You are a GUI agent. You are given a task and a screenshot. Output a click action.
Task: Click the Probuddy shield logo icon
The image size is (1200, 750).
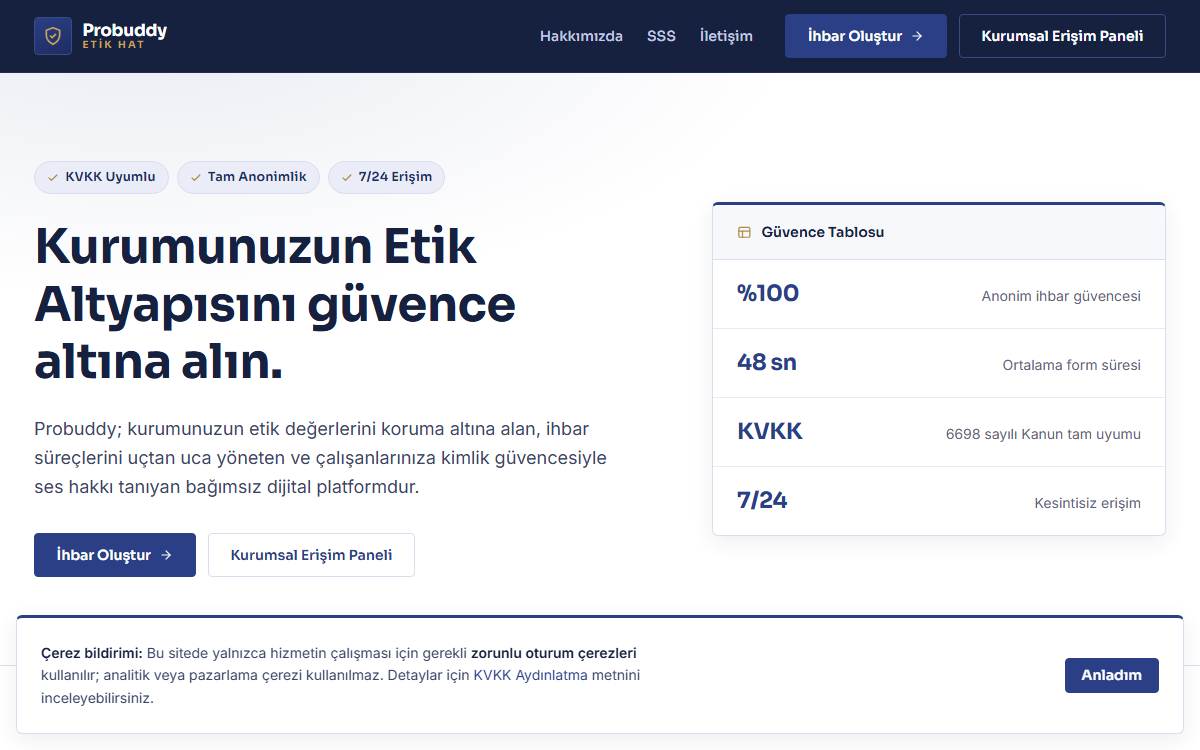(x=53, y=36)
